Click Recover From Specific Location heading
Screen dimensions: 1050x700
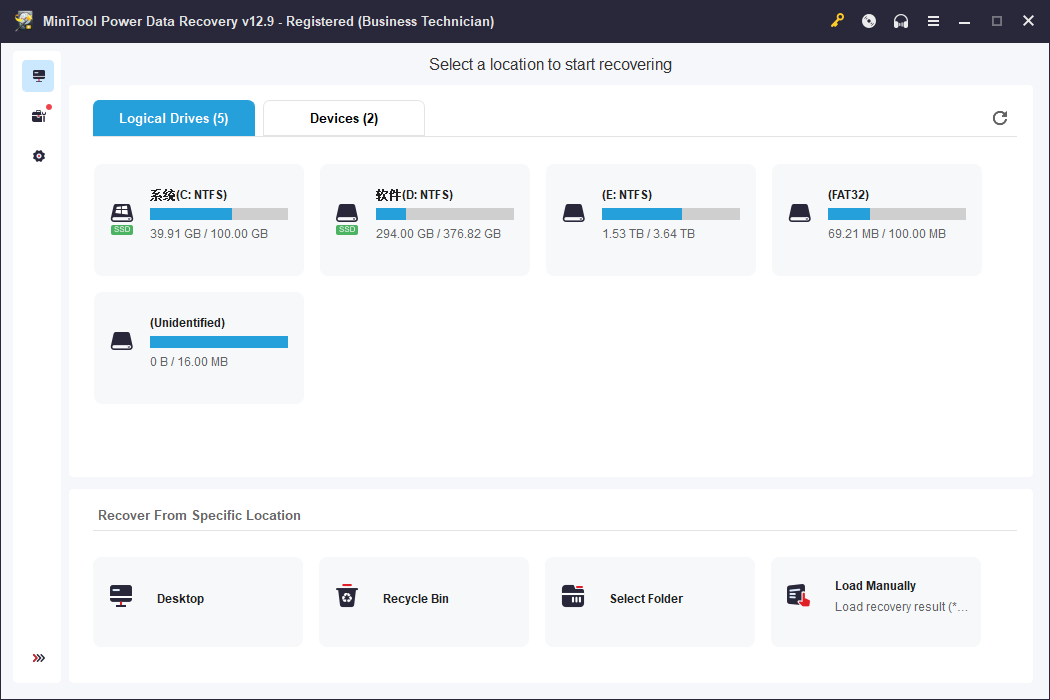[x=200, y=515]
